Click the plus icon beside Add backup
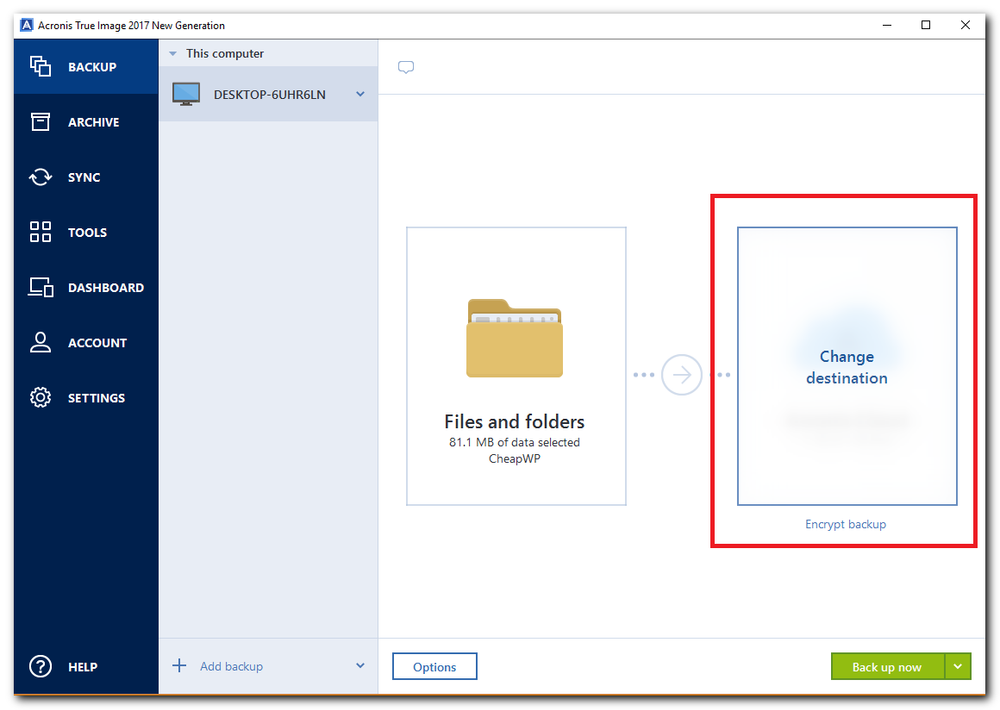 click(x=179, y=666)
